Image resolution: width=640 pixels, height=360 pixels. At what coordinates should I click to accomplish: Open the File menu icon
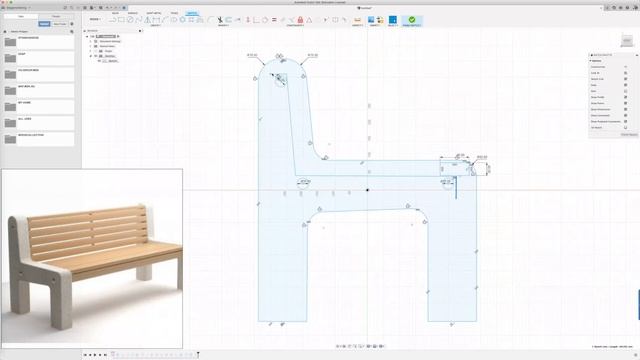(x=91, y=8)
